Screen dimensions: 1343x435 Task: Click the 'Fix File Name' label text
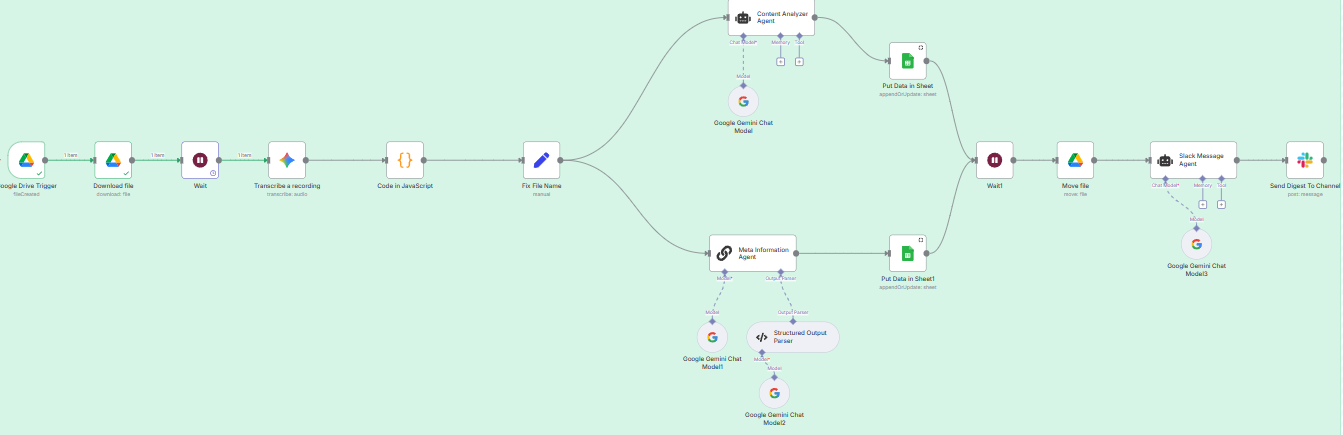coord(542,186)
